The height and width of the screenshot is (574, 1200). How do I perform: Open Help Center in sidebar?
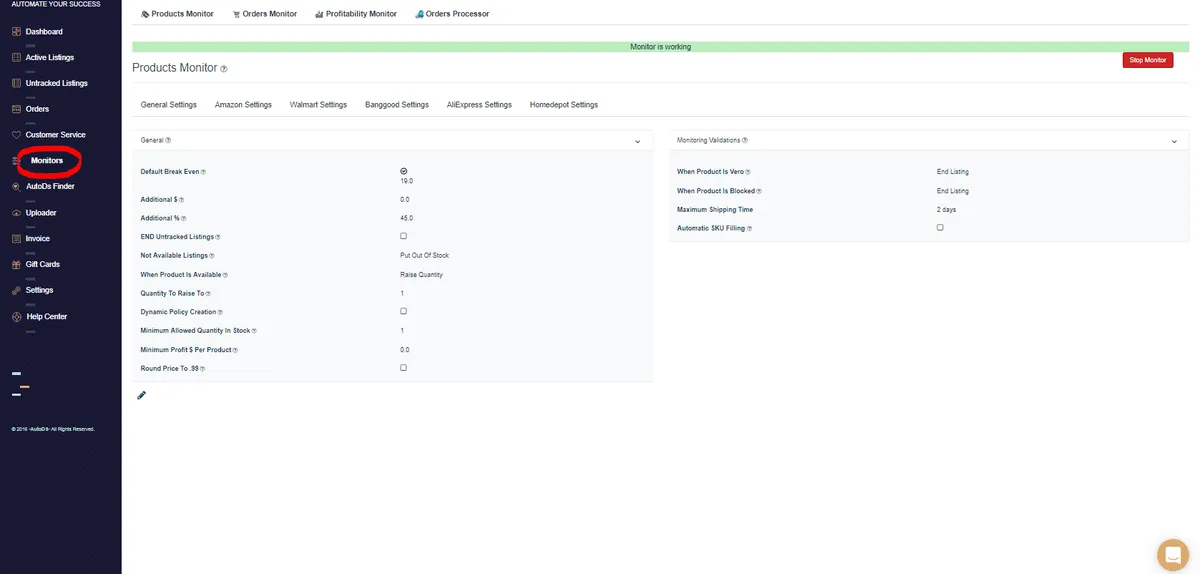coord(47,316)
